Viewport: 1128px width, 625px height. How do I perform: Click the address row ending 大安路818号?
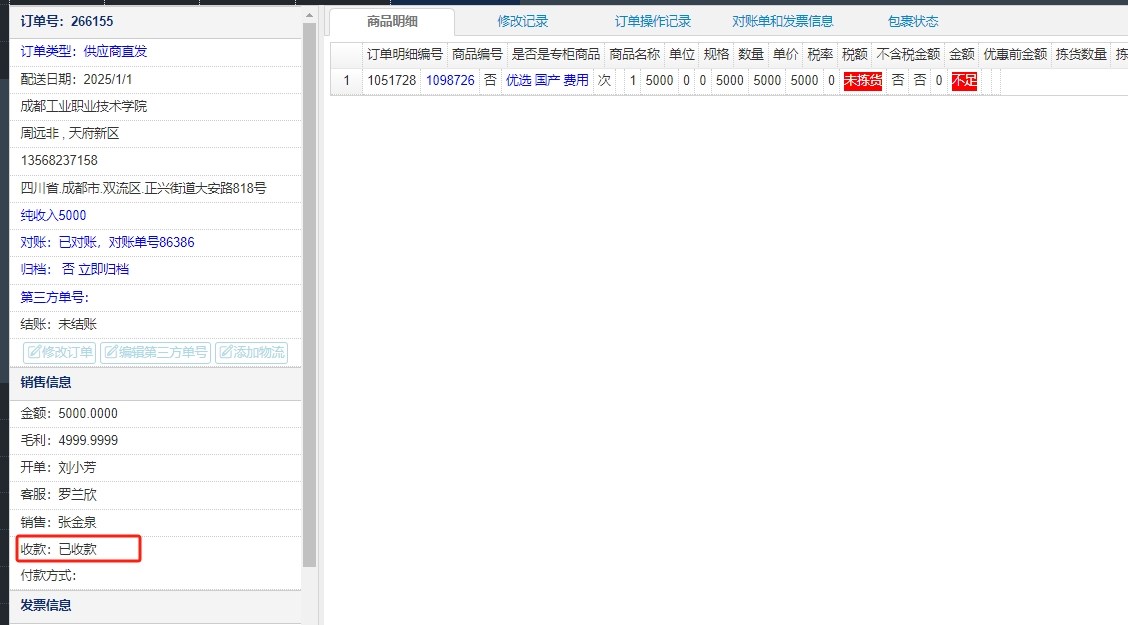[155, 188]
